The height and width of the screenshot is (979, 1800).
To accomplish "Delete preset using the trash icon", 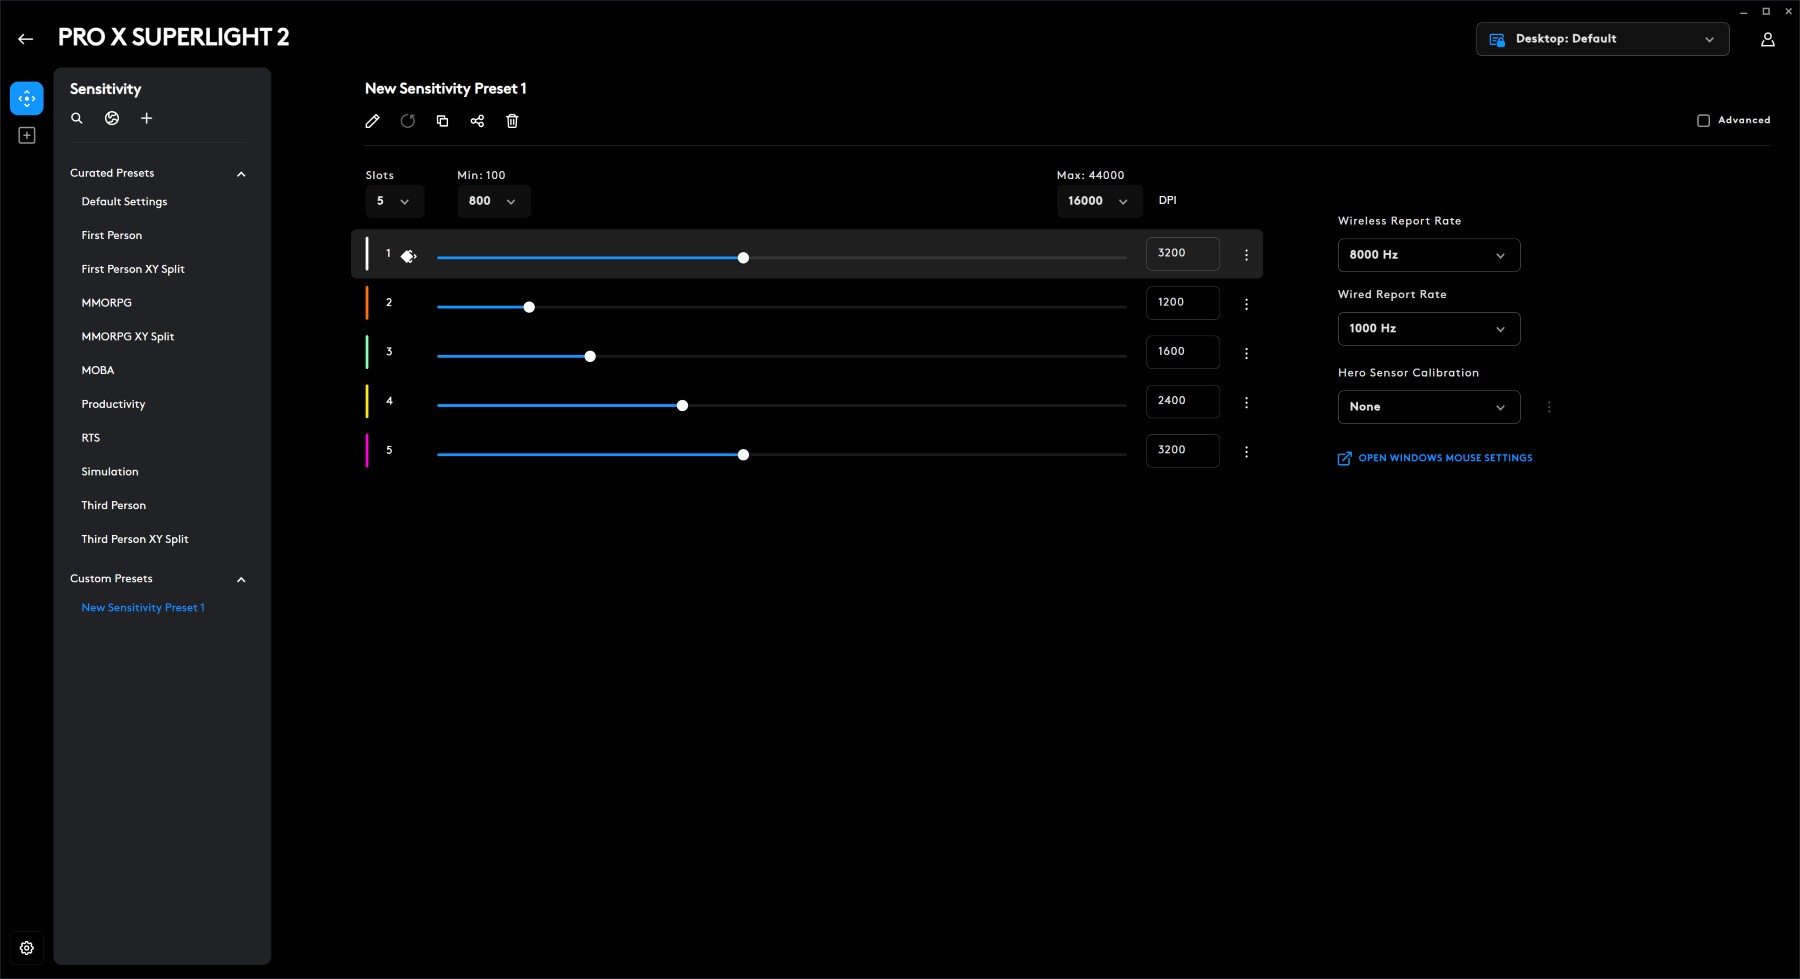I will click(512, 121).
